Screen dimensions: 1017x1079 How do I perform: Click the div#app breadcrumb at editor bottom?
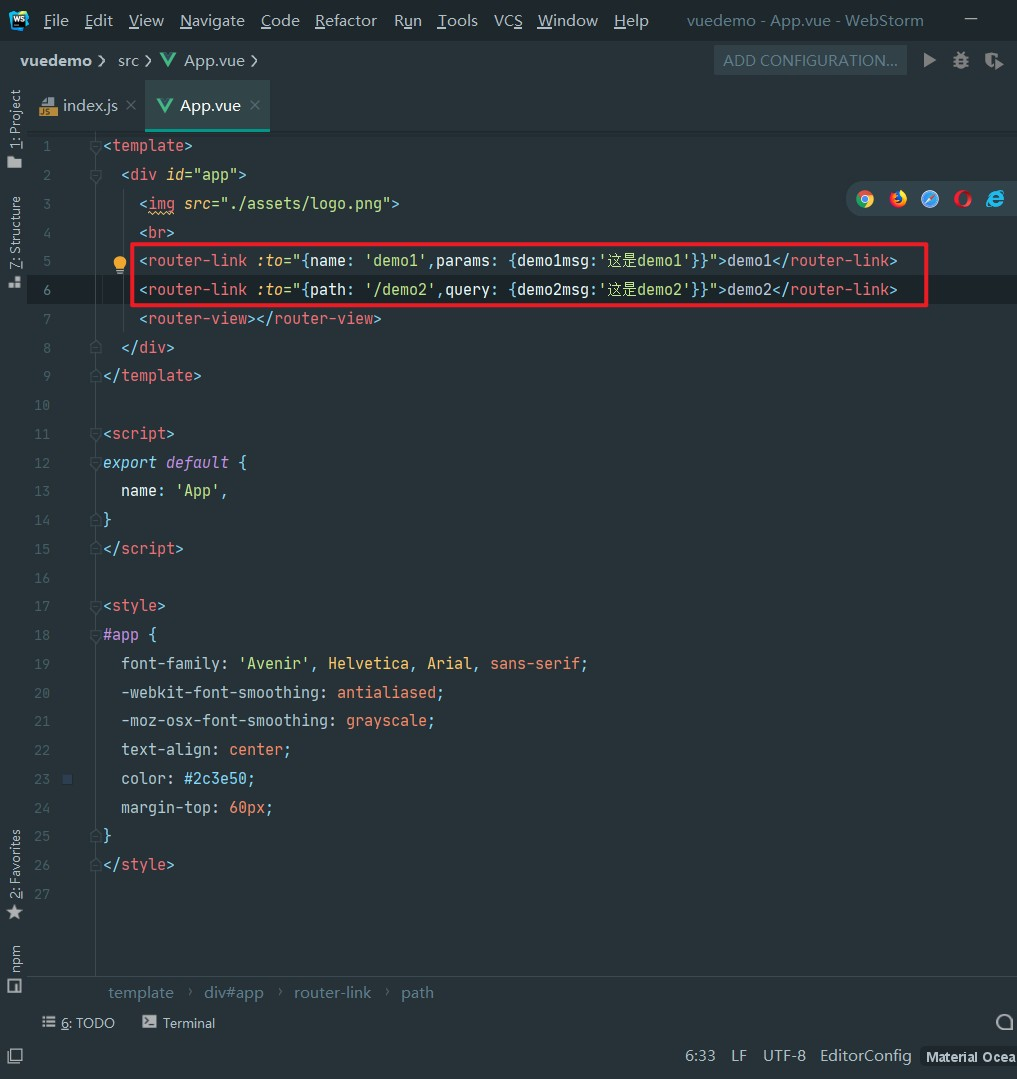pos(234,992)
